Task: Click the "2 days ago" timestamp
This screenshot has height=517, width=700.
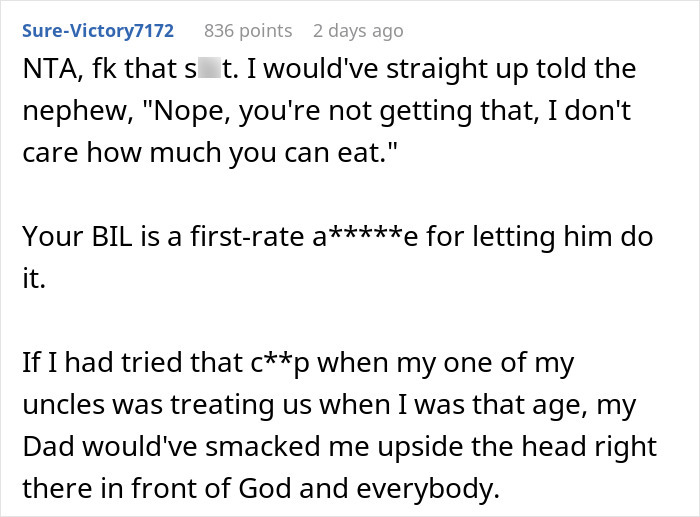Action: 359,31
